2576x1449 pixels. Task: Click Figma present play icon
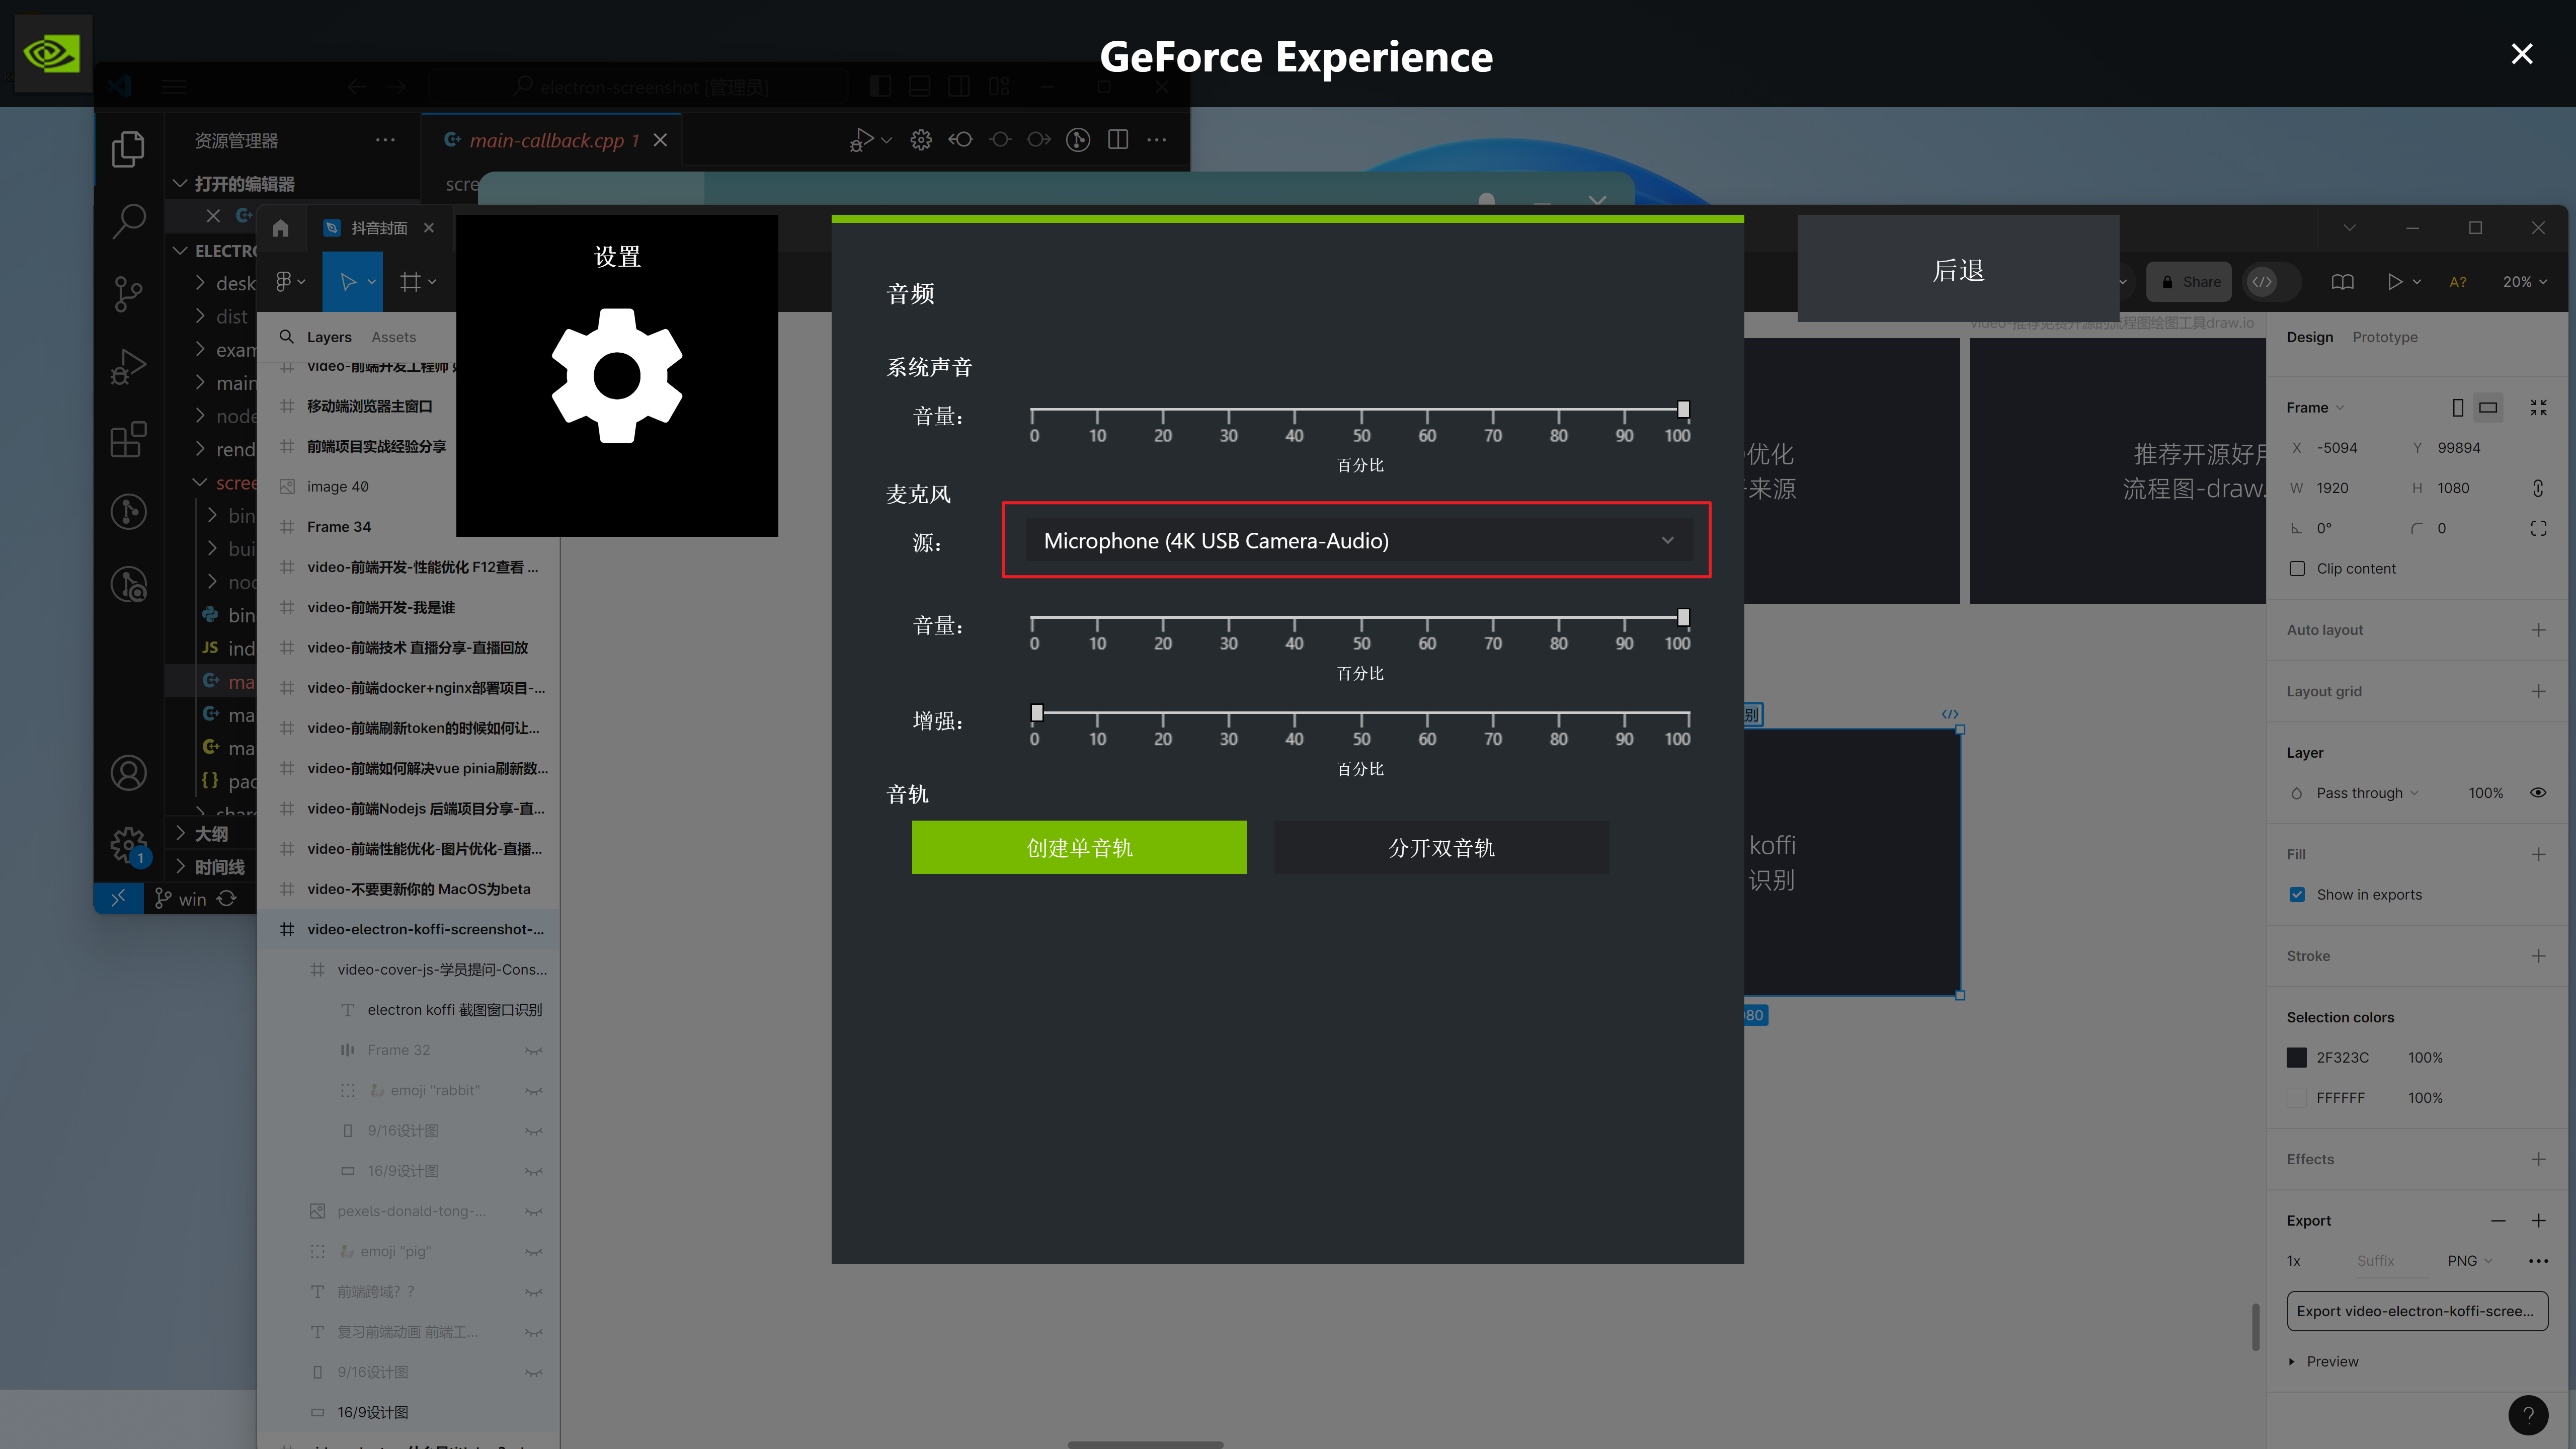[2394, 282]
